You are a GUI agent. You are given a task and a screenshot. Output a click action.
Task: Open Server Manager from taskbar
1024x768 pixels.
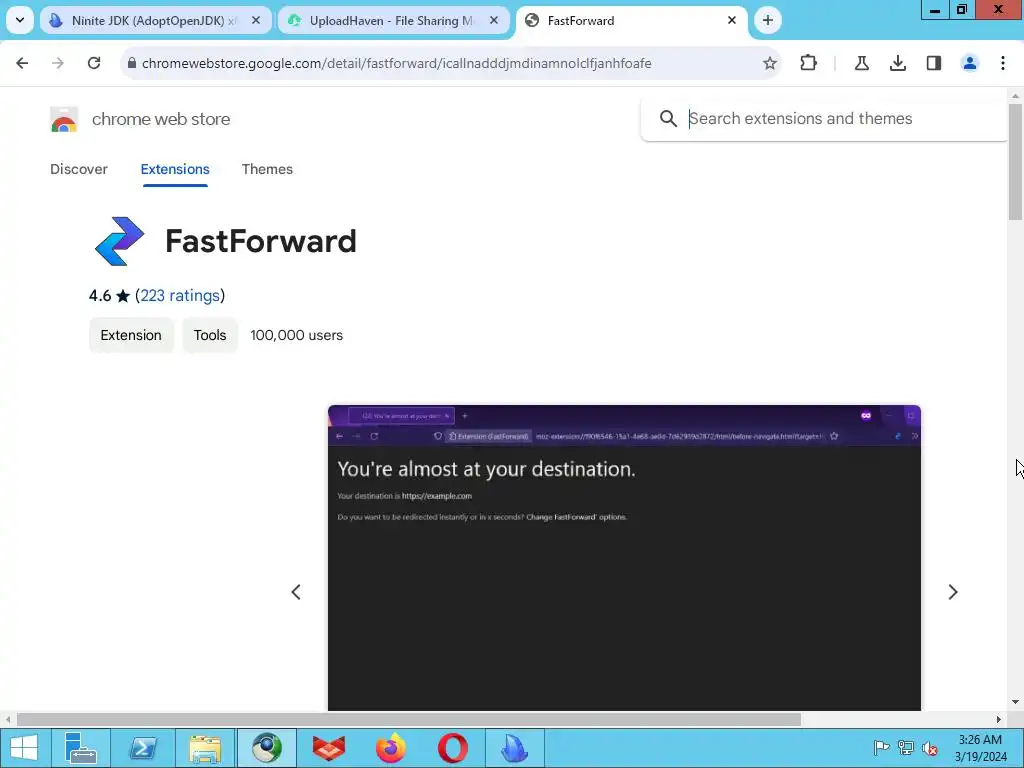point(81,748)
